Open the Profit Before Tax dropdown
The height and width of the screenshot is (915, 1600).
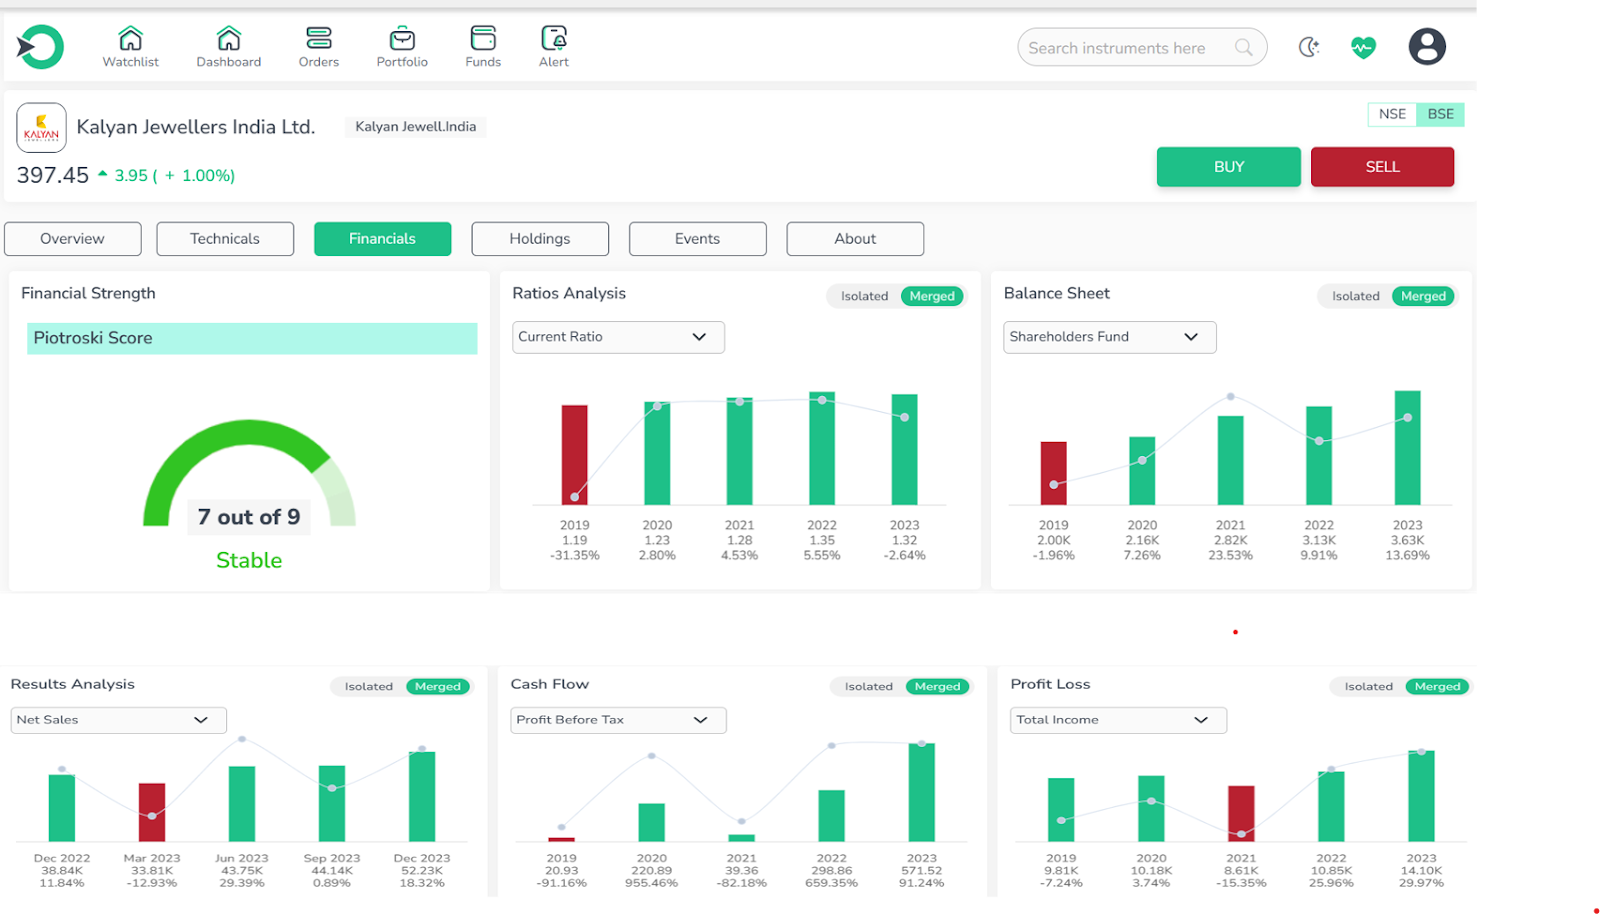(x=618, y=720)
